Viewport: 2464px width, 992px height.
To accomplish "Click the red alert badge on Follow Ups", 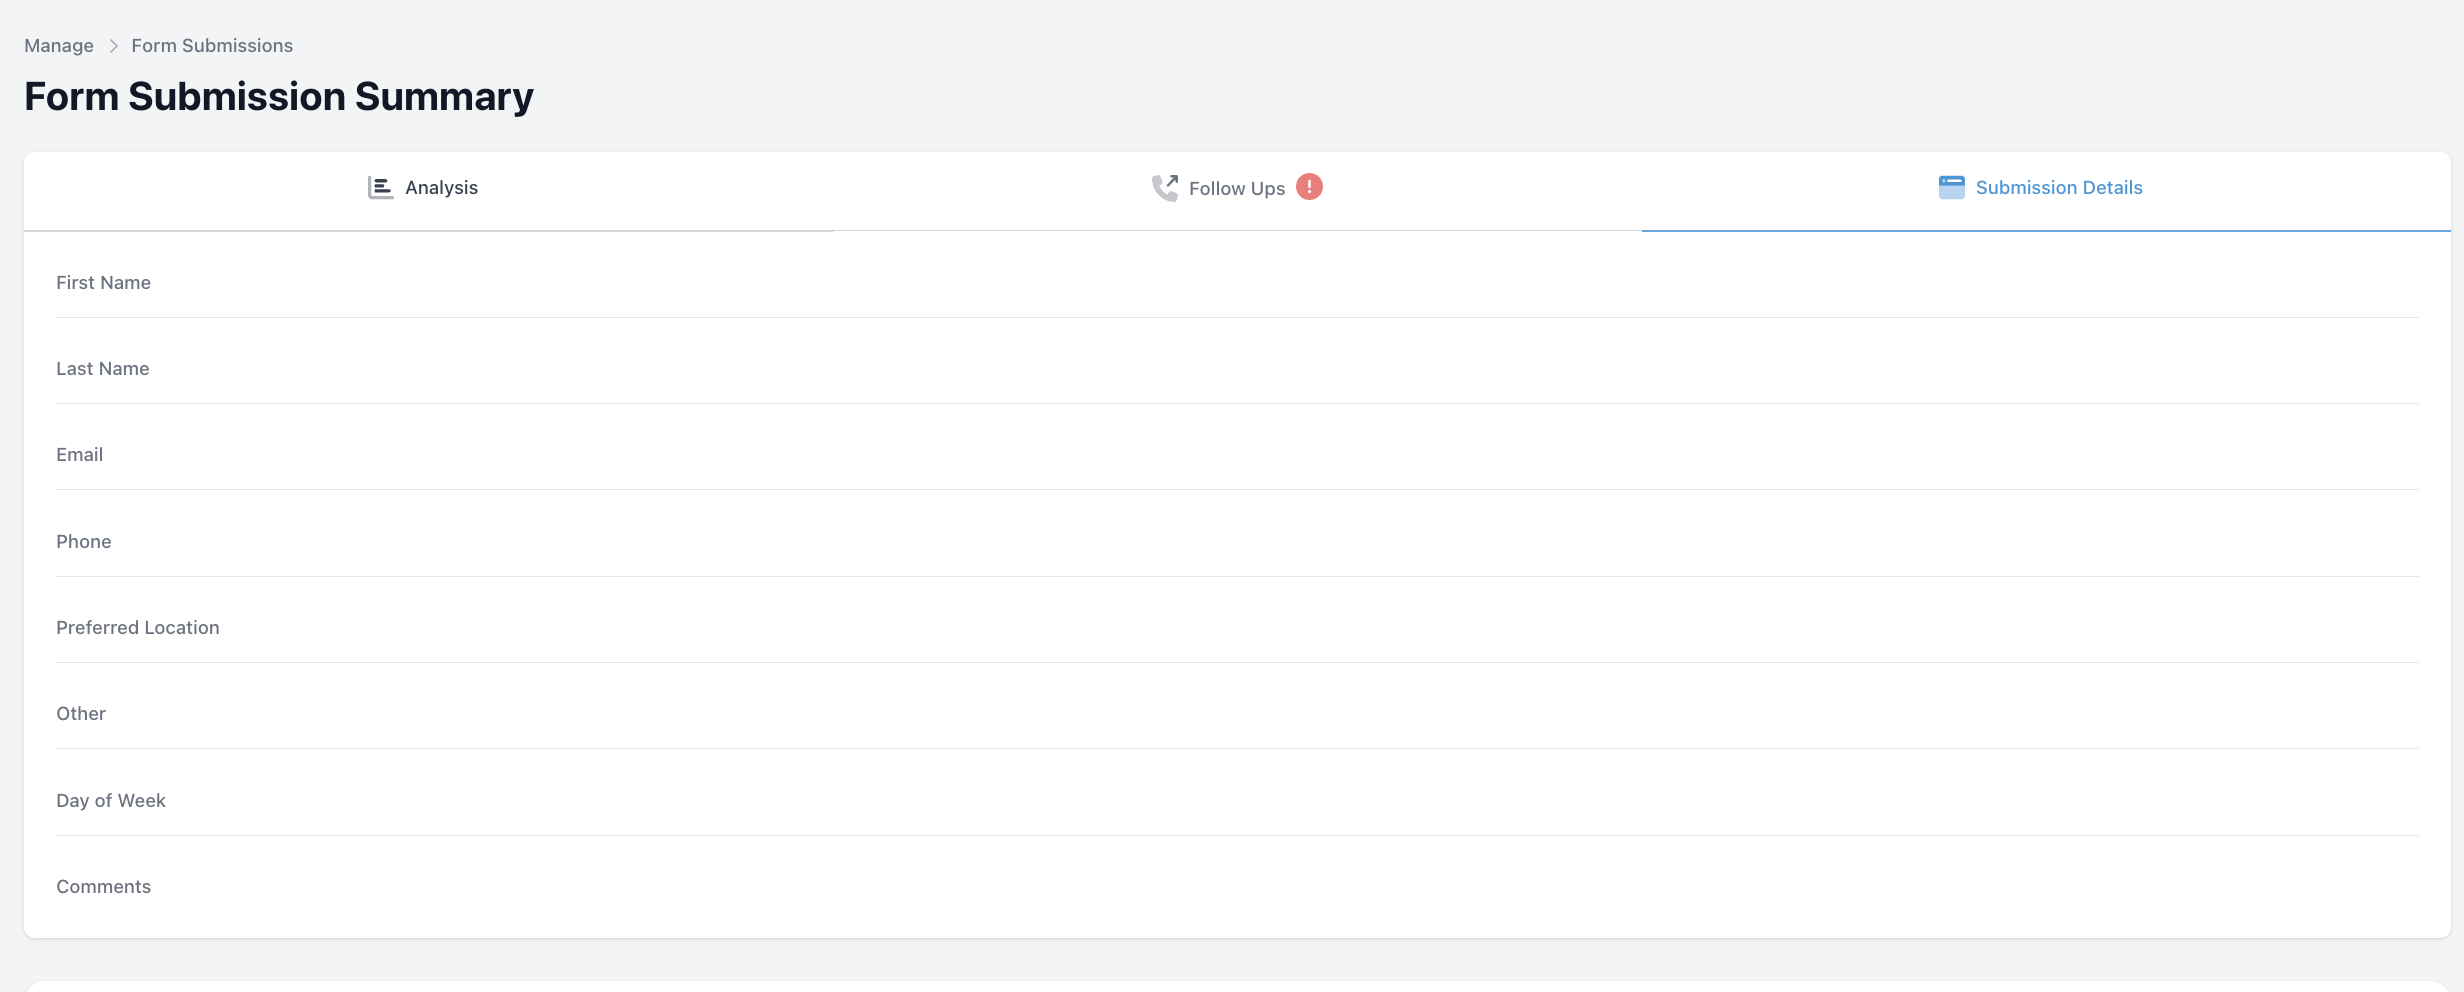I will pyautogui.click(x=1309, y=187).
